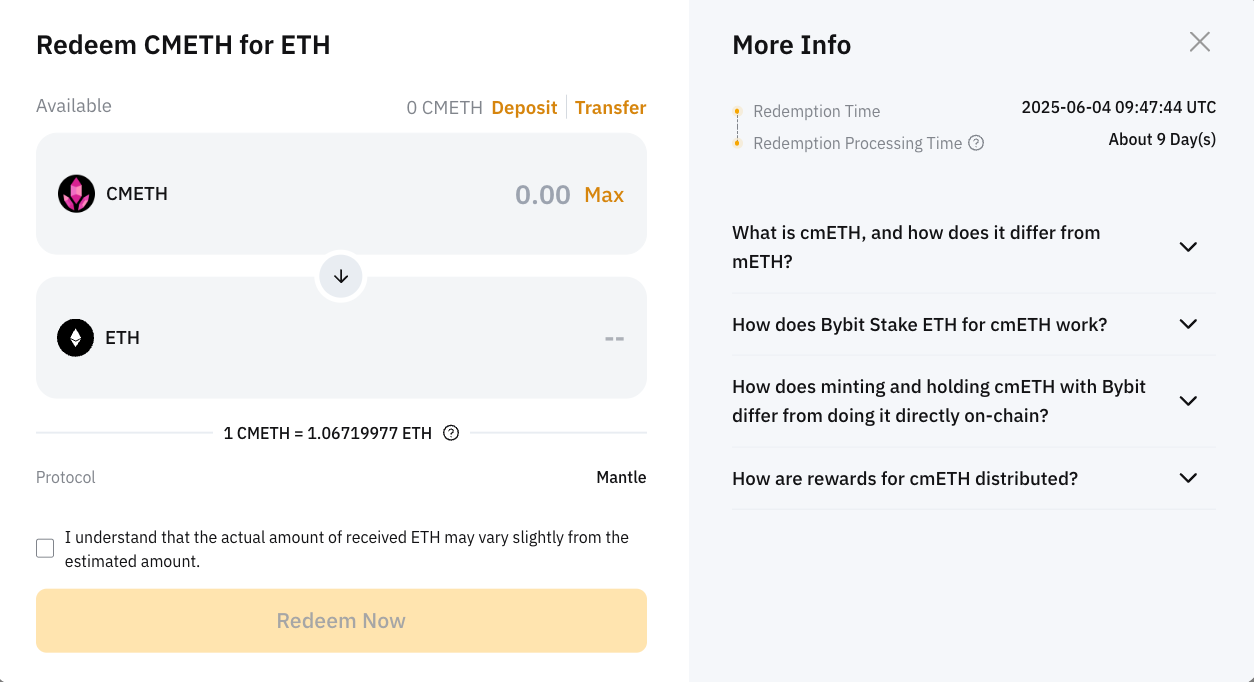The width and height of the screenshot is (1254, 682).
Task: Click the swap direction arrow icon
Action: click(x=341, y=277)
